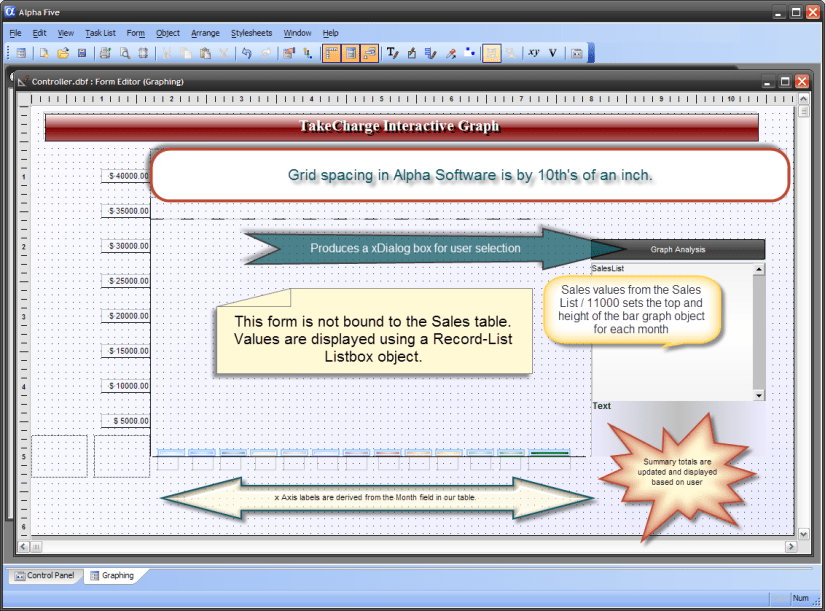This screenshot has width=825, height=611.
Task: Click the Graph Analysis button on the form
Action: [680, 249]
